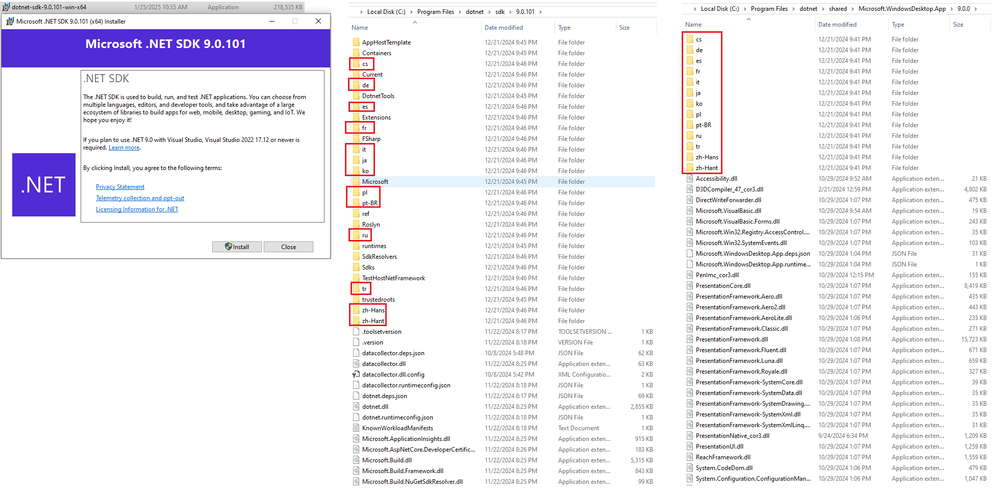The width and height of the screenshot is (999, 488).
Task: Select Extensions folder row in sdk window
Action: pos(503,117)
